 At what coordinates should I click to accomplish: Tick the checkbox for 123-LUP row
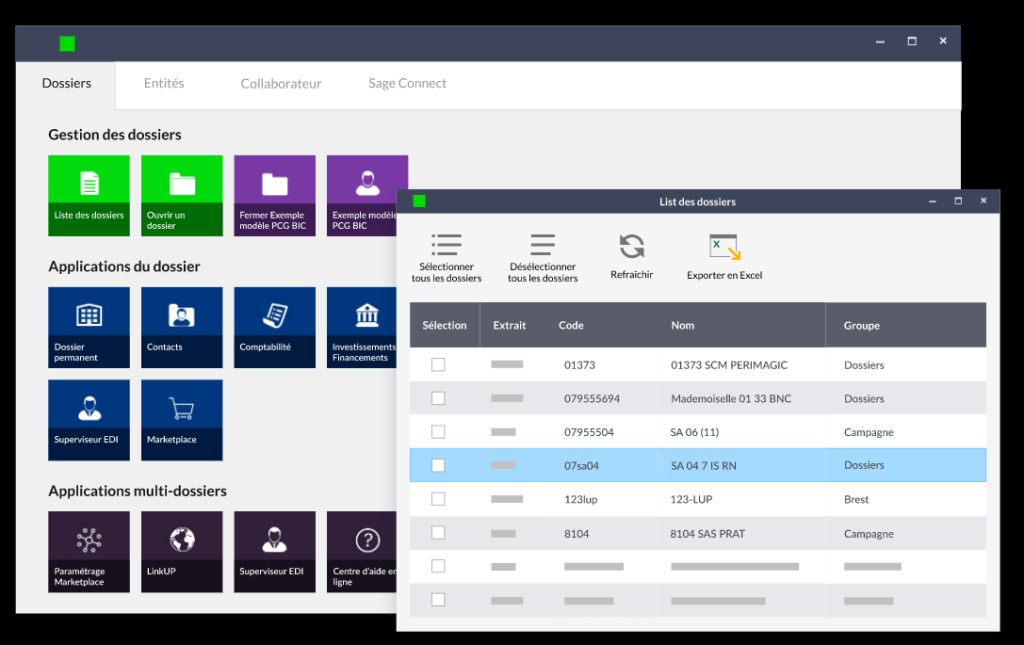tap(438, 499)
